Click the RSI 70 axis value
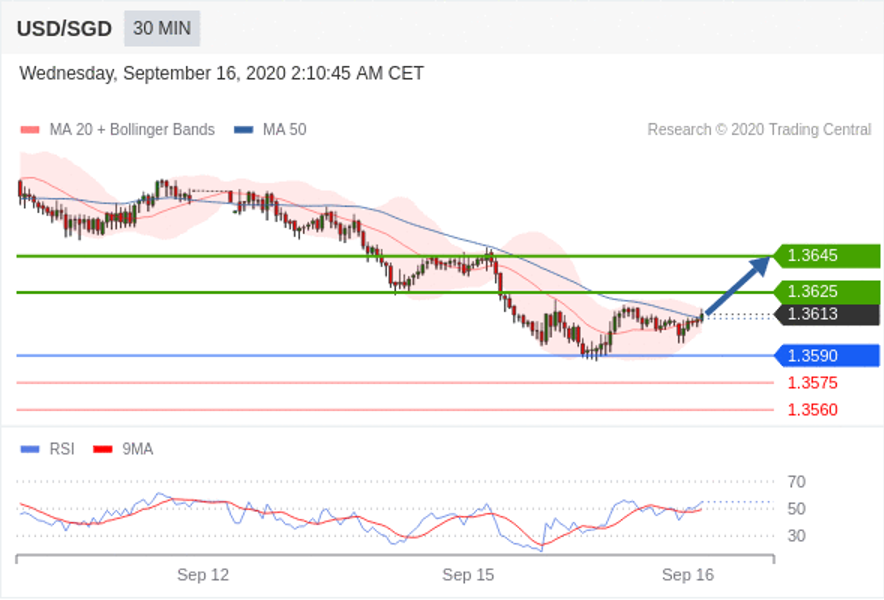The width and height of the screenshot is (884, 600). [797, 482]
